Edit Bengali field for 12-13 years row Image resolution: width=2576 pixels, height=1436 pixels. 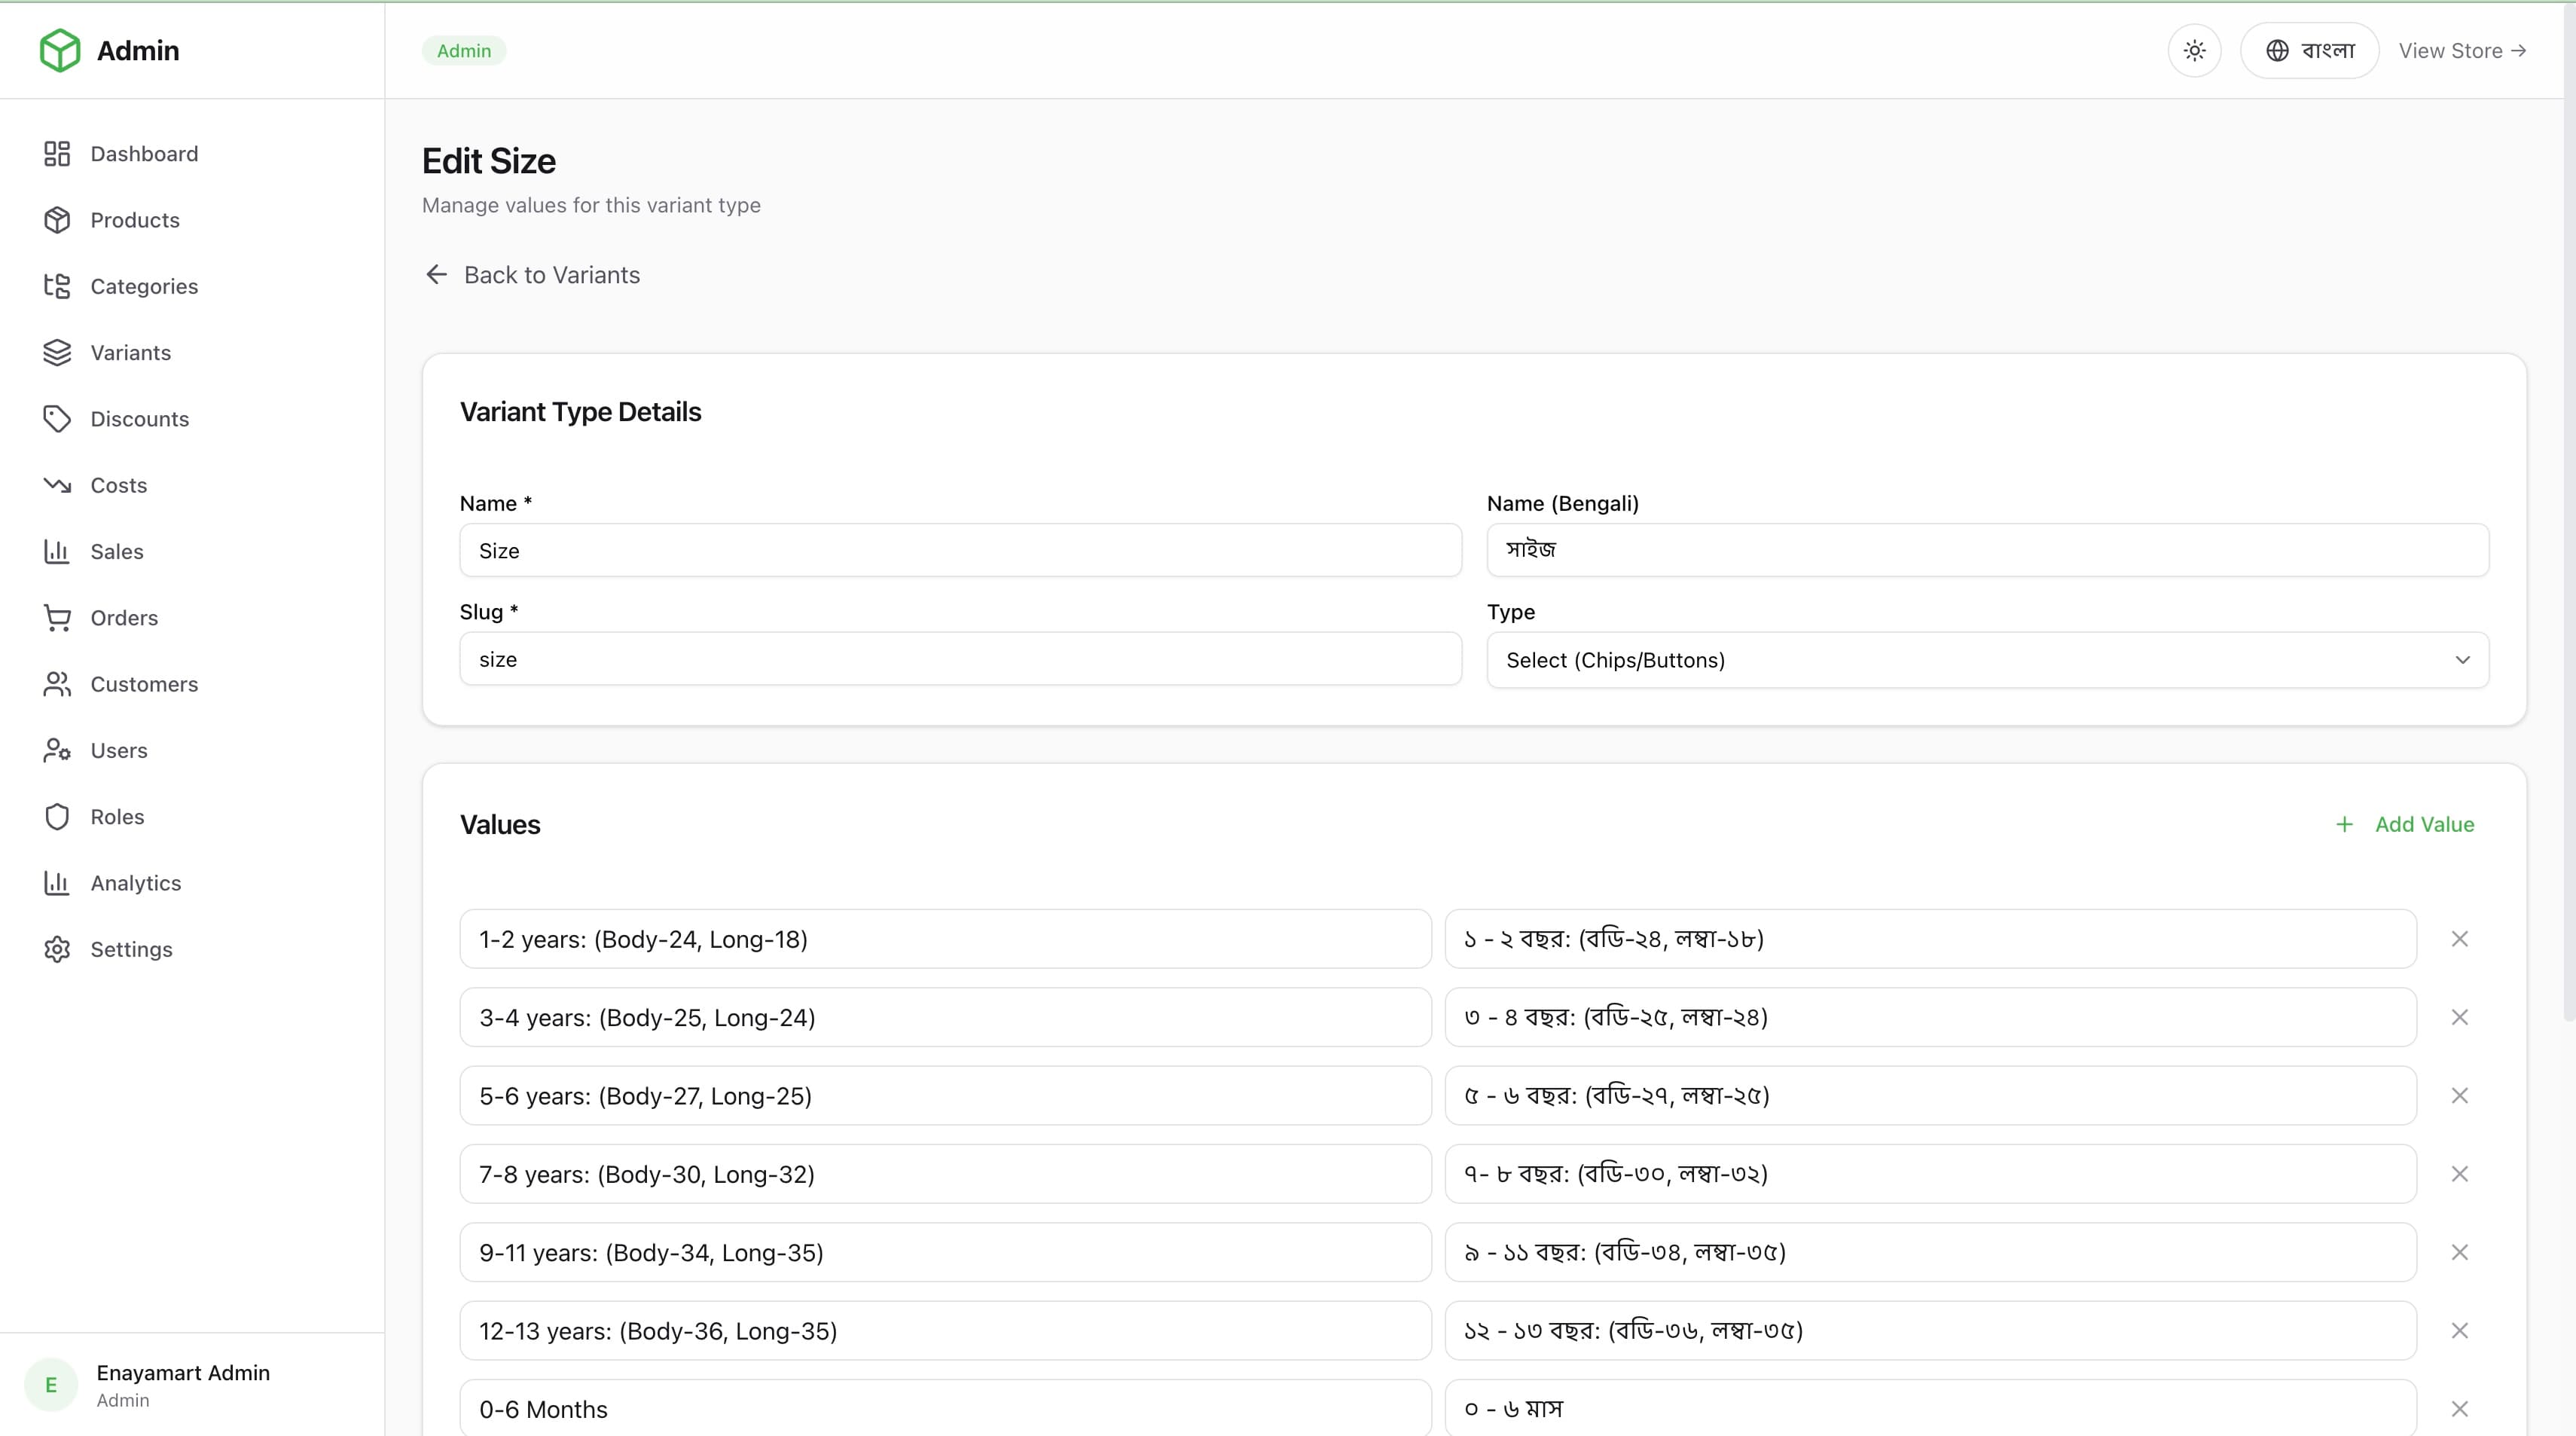(x=1930, y=1331)
